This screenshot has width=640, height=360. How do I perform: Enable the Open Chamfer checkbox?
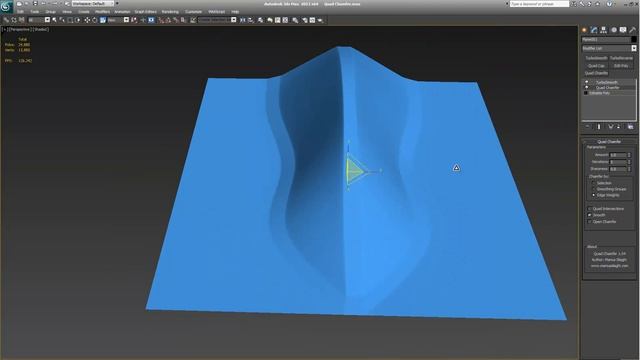(589, 222)
